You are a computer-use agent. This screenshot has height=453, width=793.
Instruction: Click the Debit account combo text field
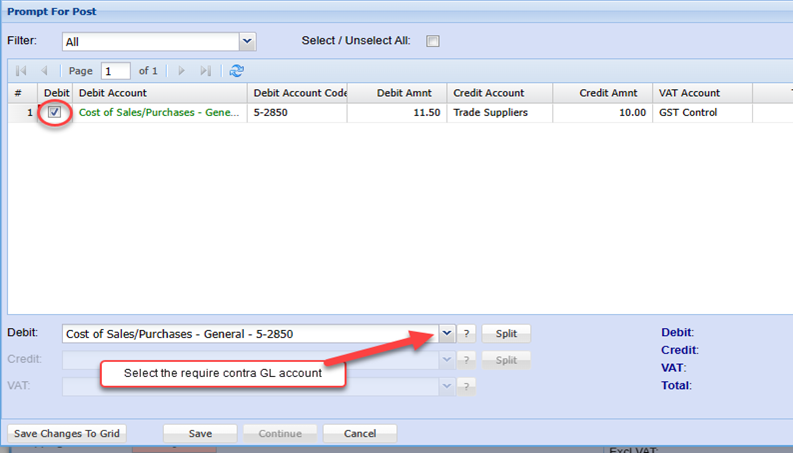[x=250, y=334]
